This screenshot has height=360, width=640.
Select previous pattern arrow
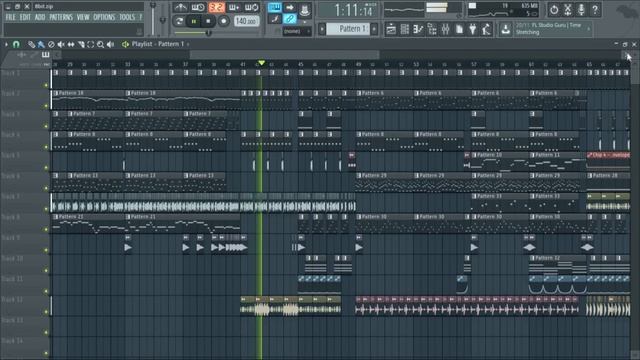[x=322, y=29]
